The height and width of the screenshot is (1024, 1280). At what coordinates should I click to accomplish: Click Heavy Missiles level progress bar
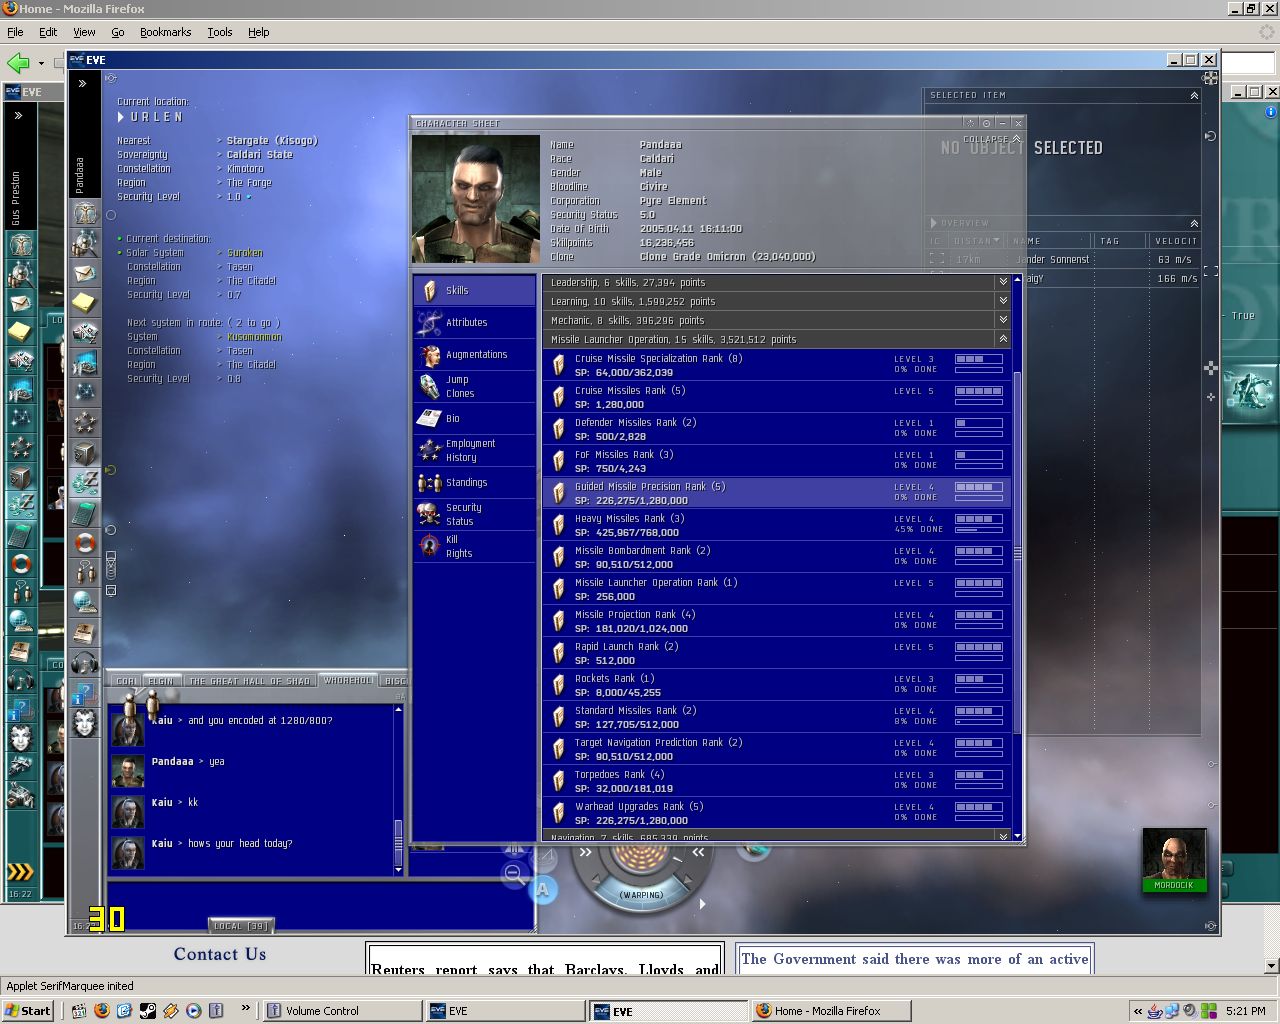[979, 519]
